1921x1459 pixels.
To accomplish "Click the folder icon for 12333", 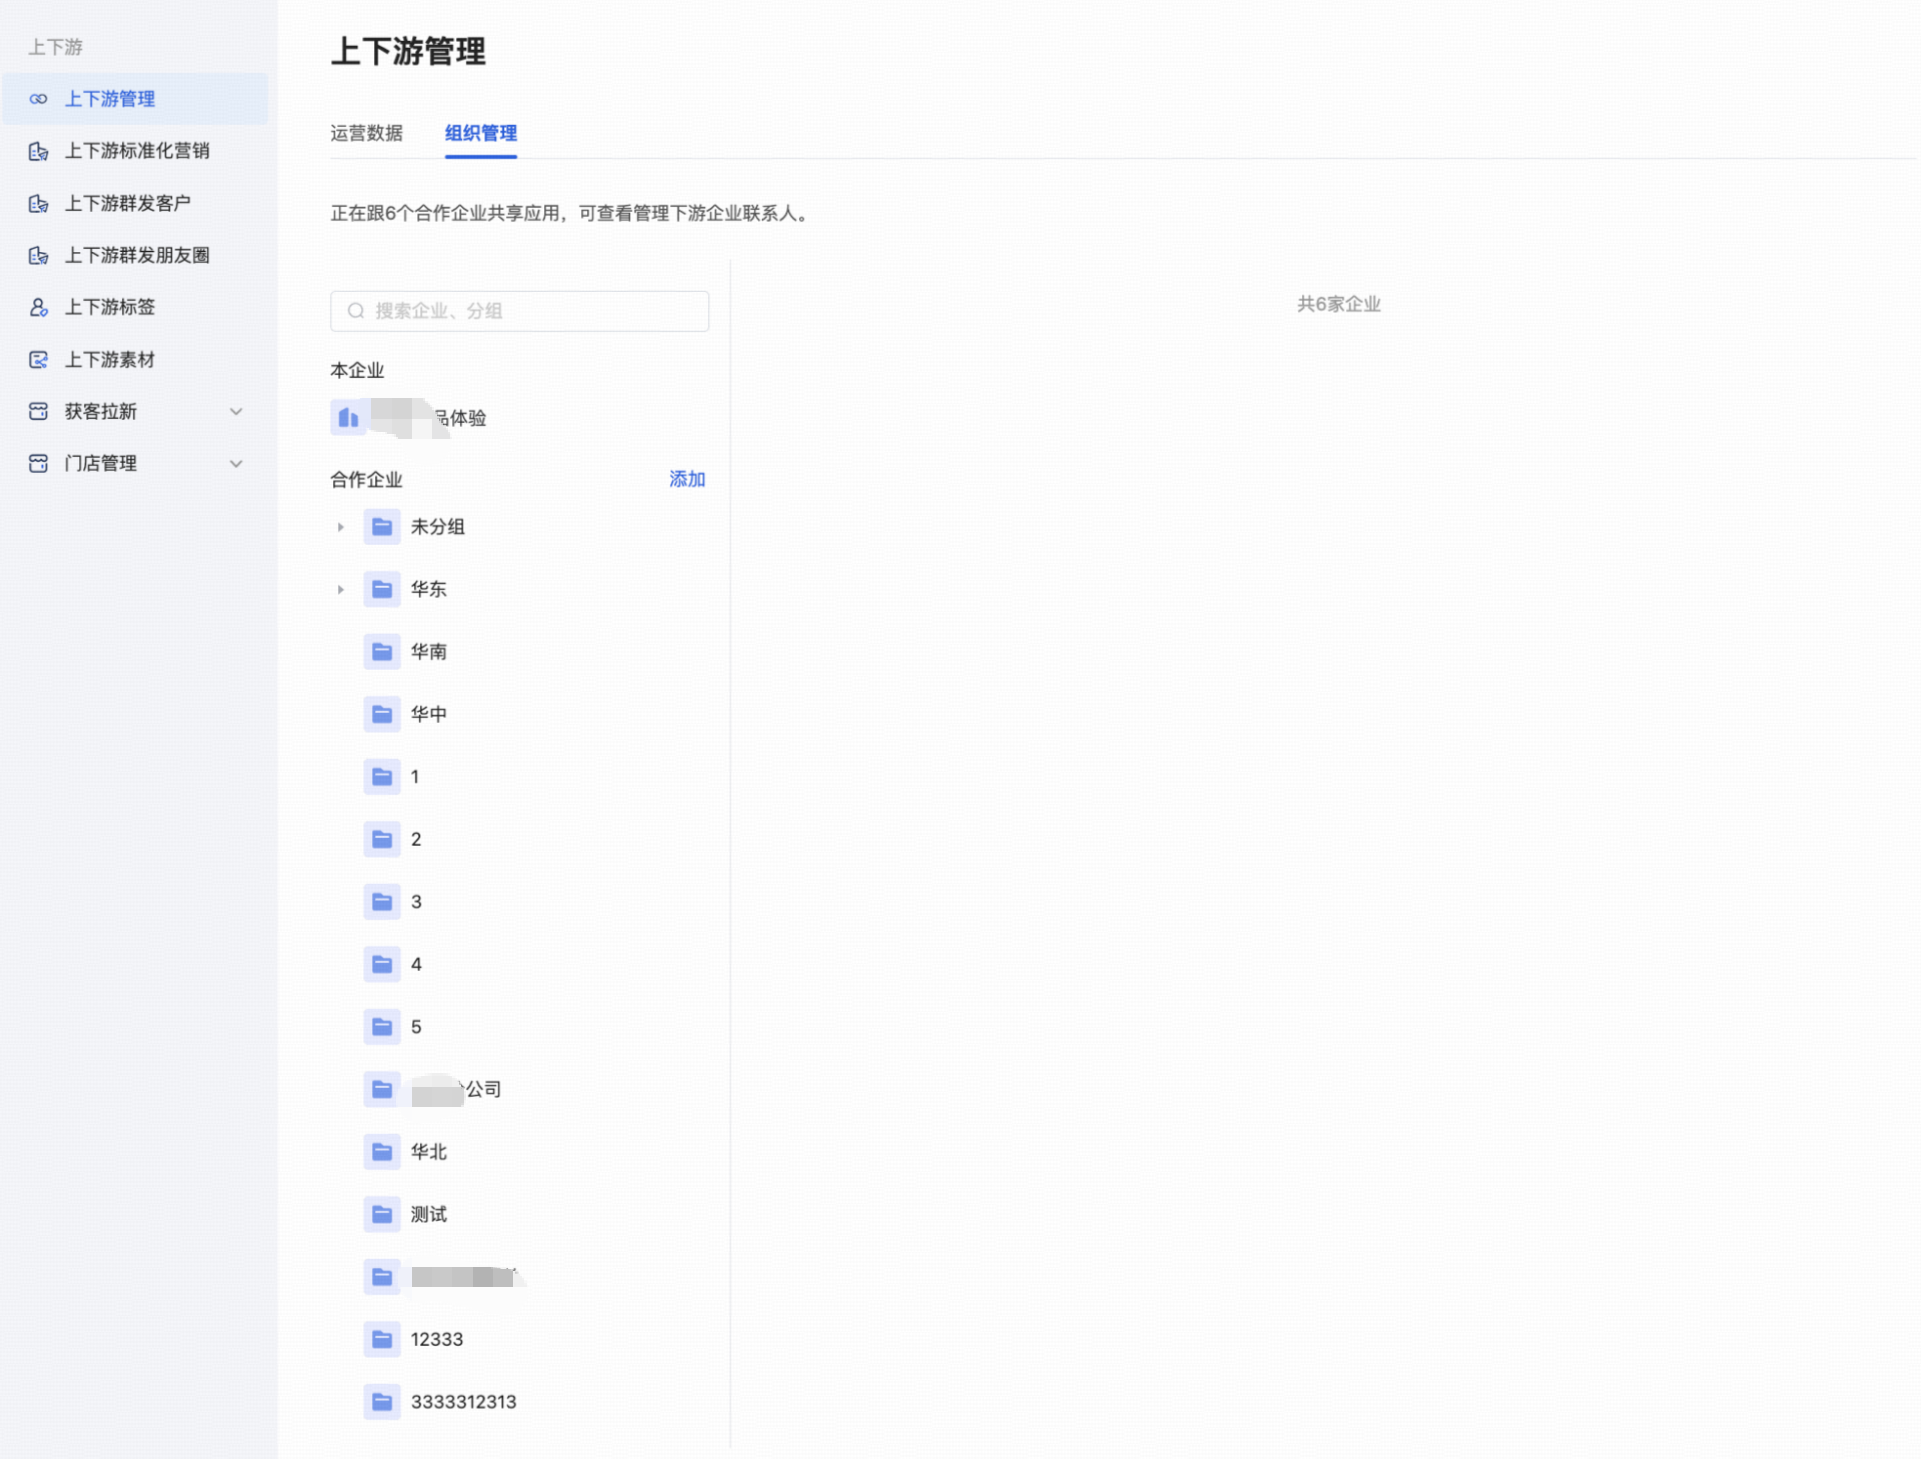I will pos(382,1339).
